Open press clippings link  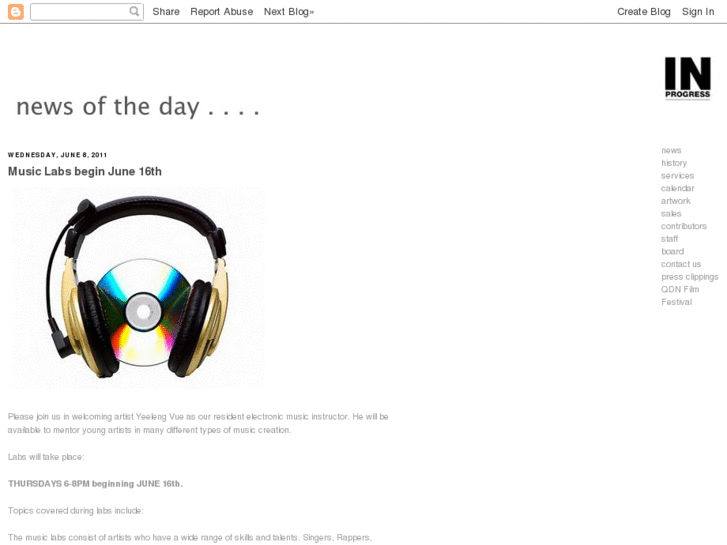point(689,277)
